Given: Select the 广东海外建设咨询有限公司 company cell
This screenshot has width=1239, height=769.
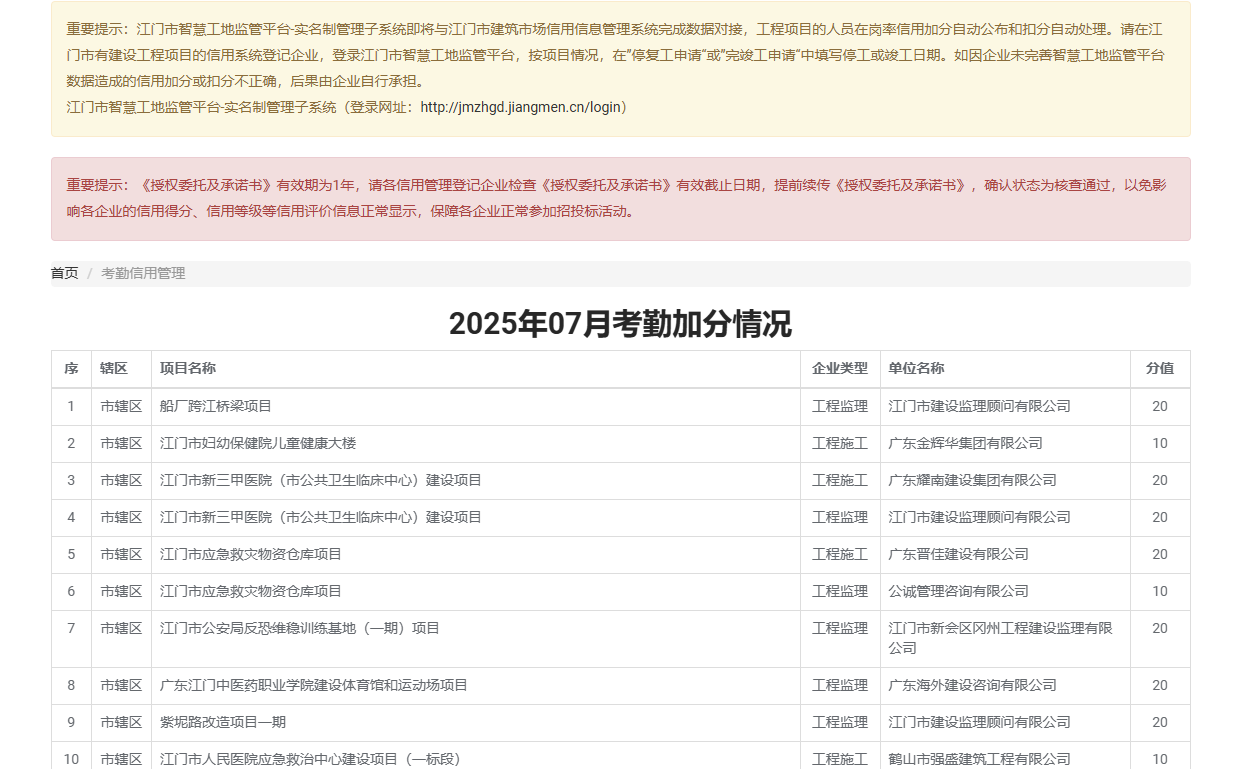Looking at the screenshot, I should 1006,685.
